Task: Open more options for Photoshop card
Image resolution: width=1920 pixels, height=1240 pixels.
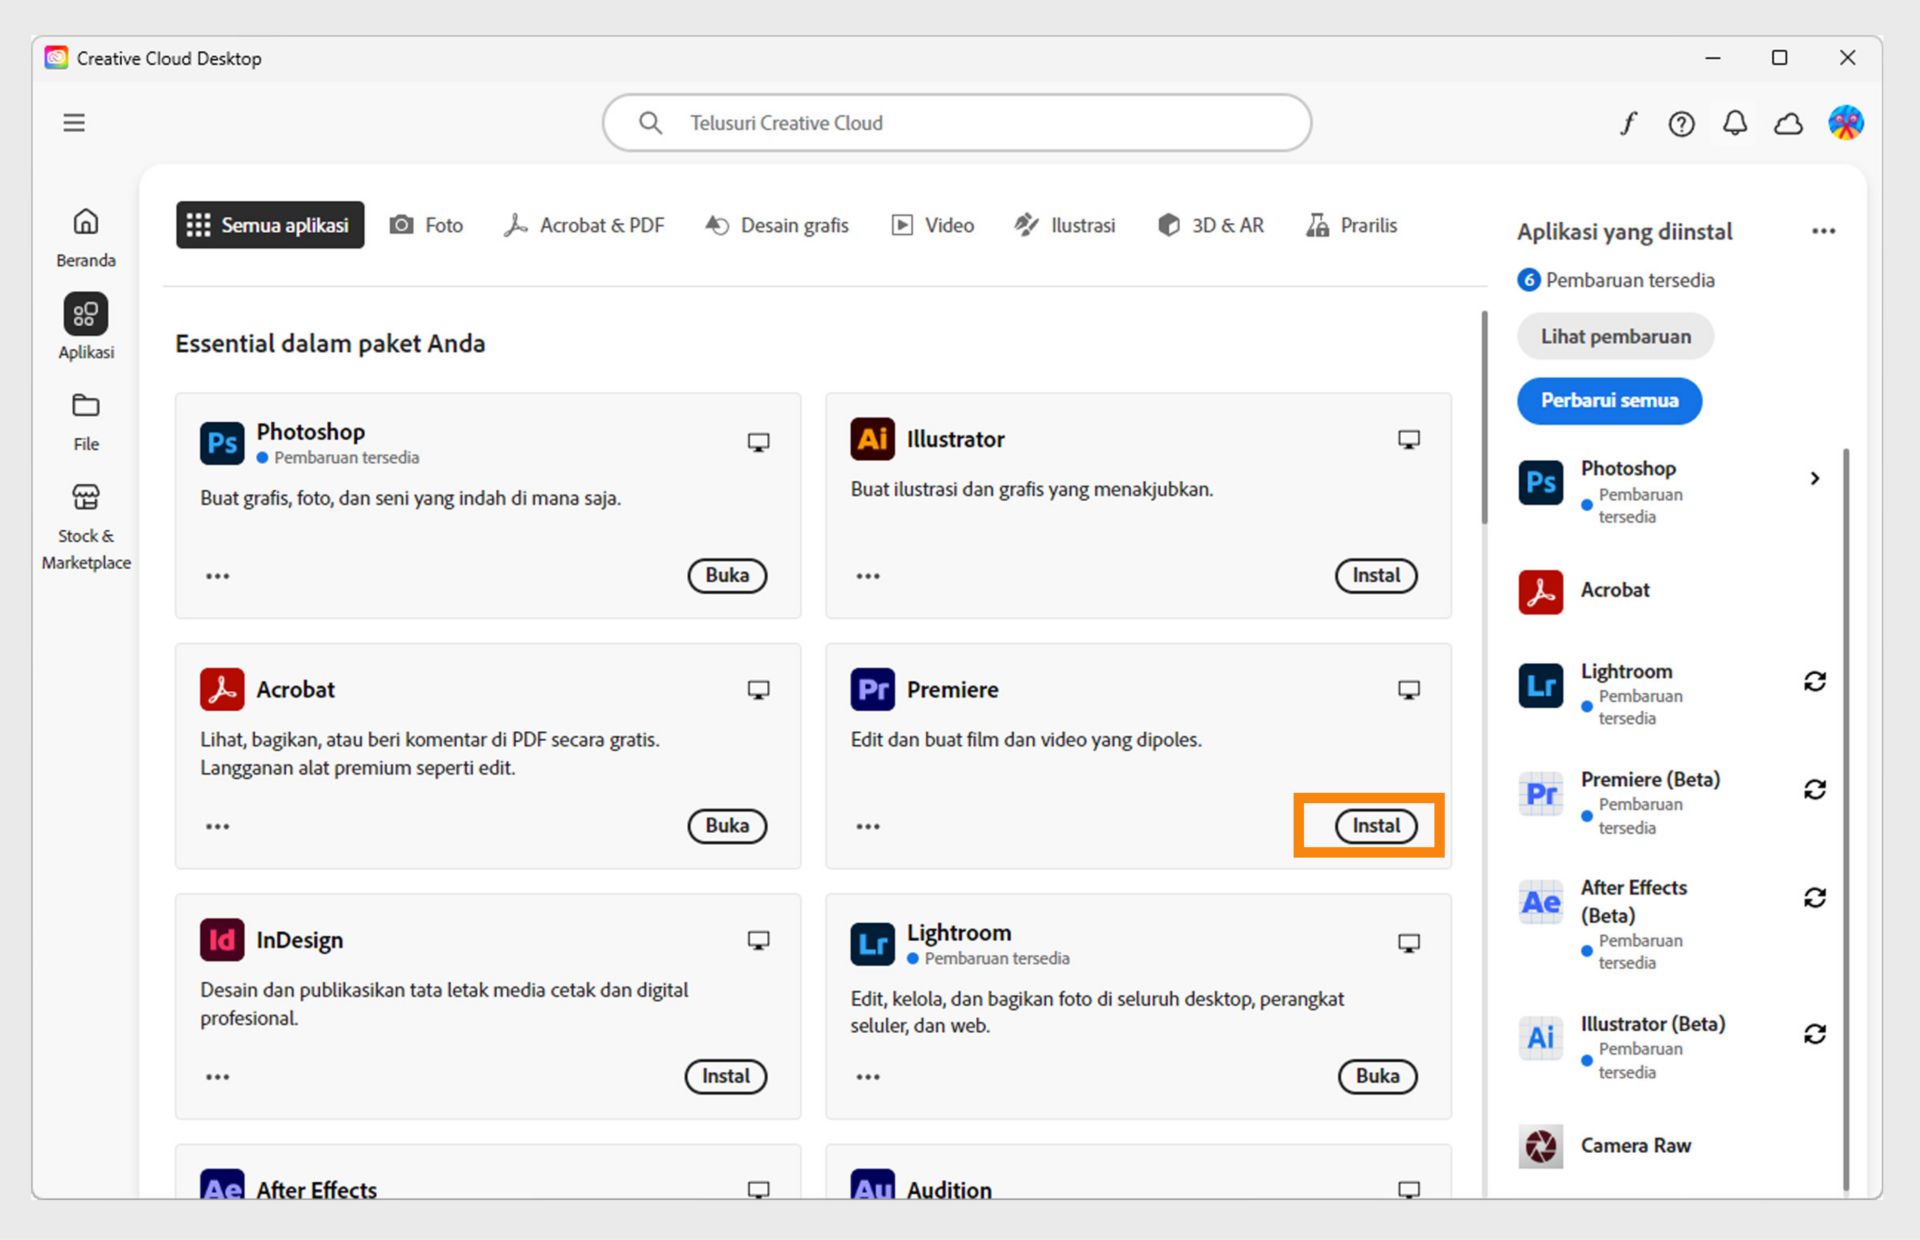Action: coord(218,576)
